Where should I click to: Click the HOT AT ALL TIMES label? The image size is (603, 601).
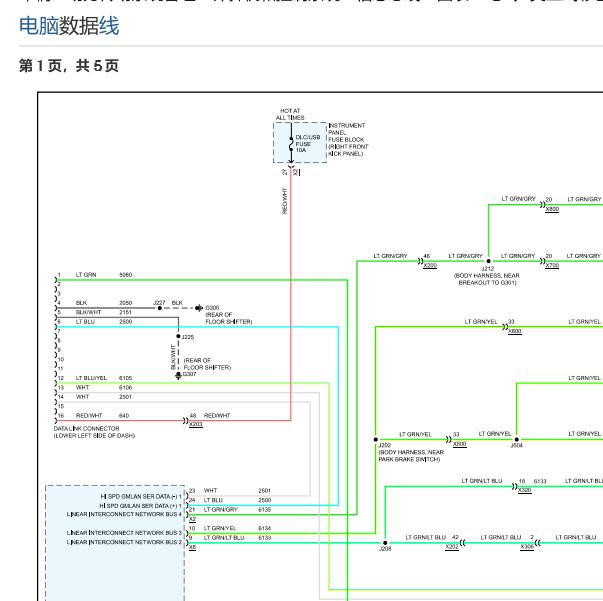coord(290,114)
